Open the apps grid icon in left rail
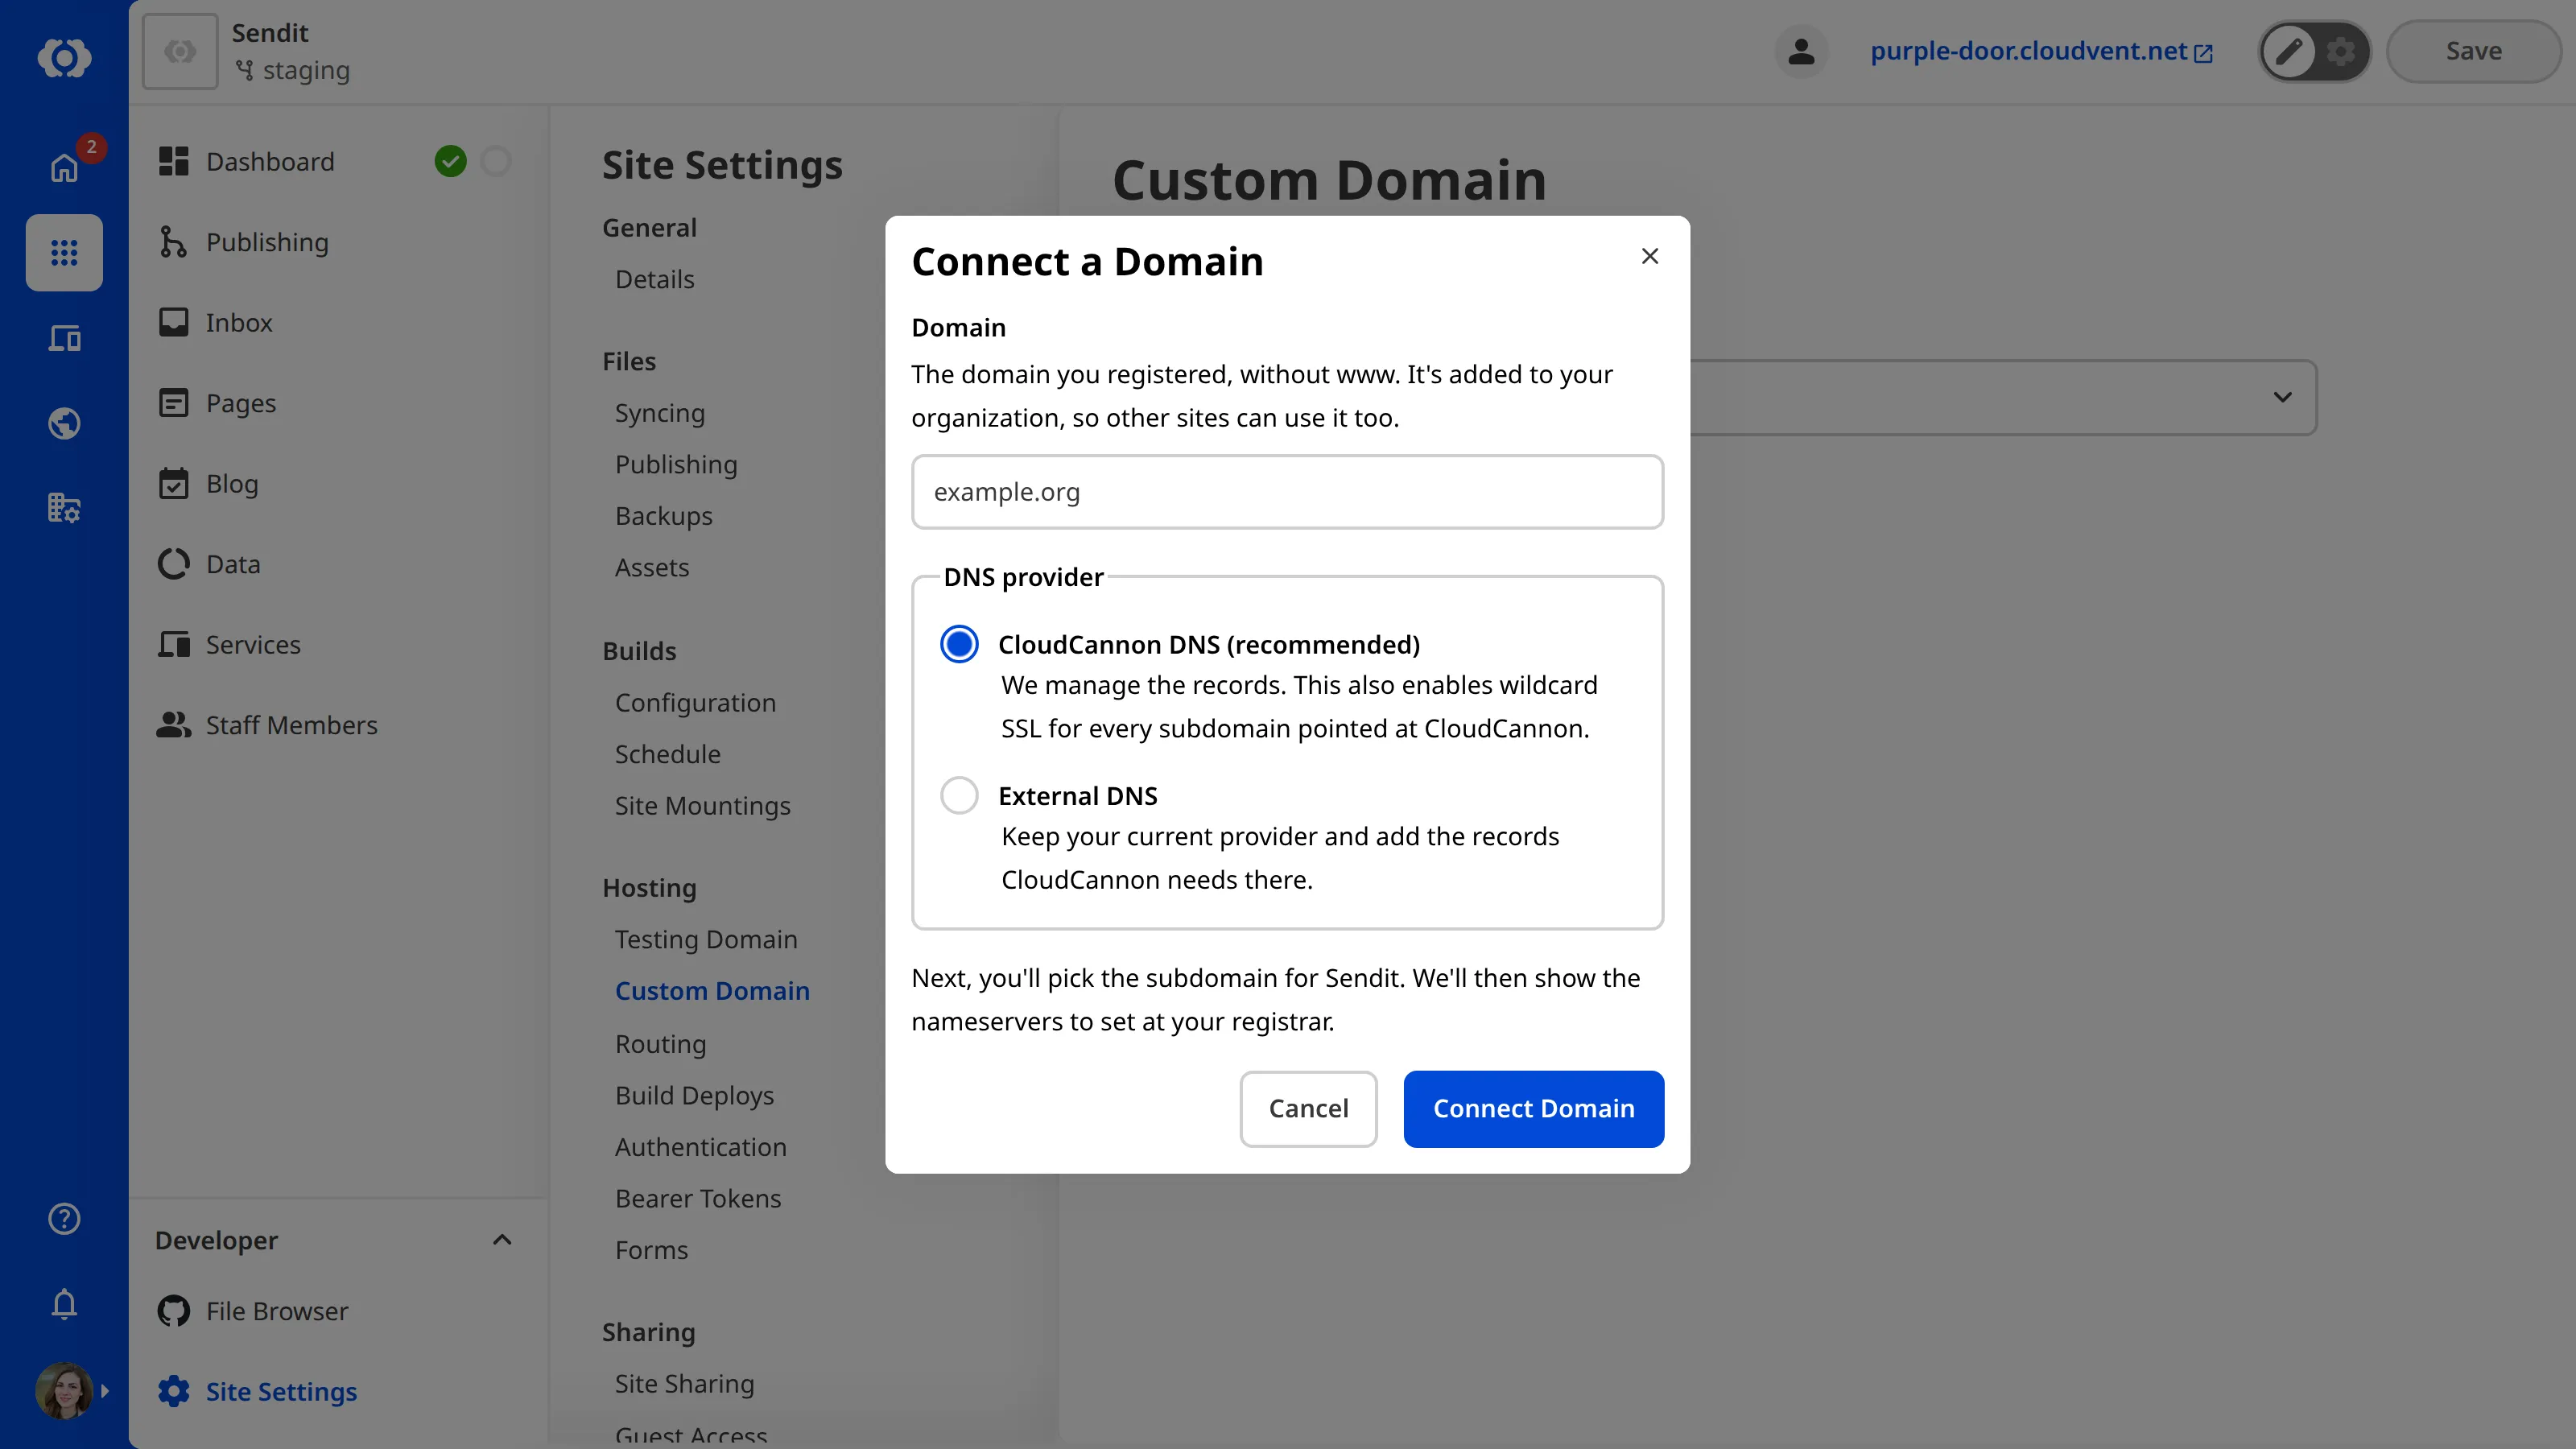This screenshot has height=1449, width=2576. 64,253
